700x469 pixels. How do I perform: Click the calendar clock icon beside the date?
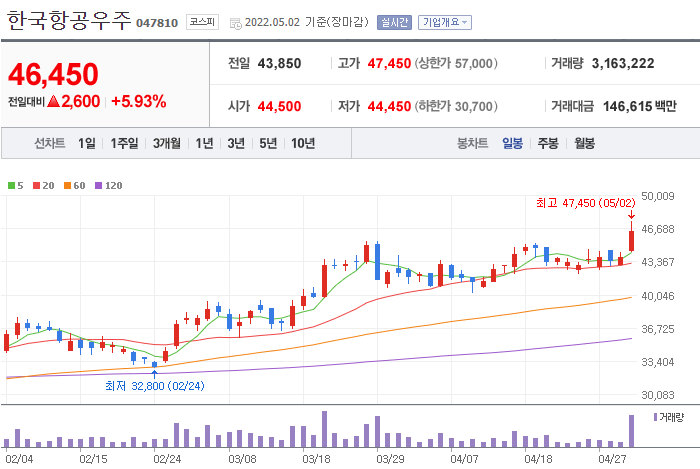[x=235, y=24]
